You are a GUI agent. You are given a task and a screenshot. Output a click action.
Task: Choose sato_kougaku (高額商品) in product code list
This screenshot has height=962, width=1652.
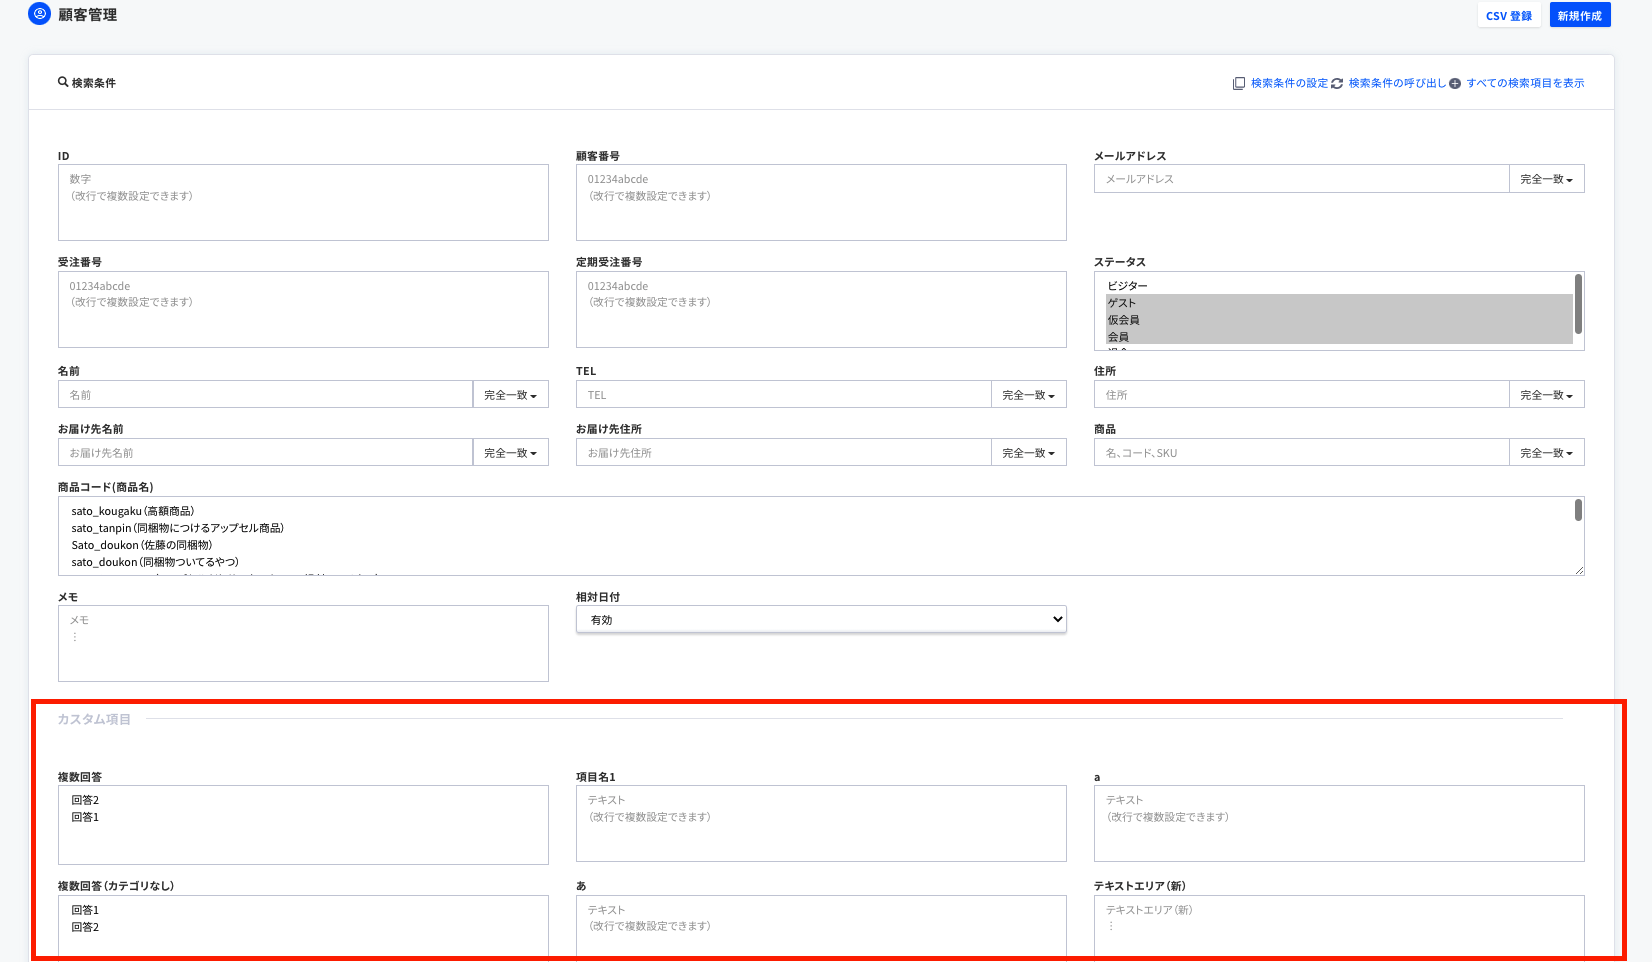(x=133, y=511)
